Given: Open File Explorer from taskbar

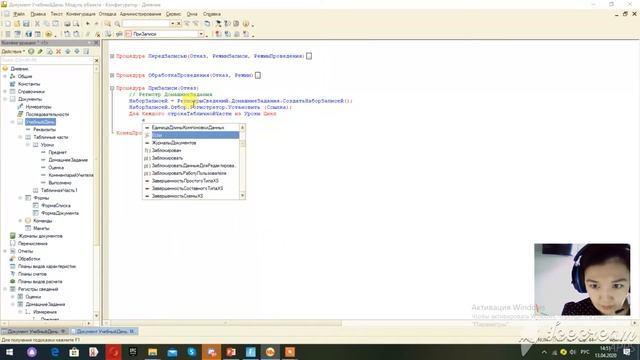Looking at the screenshot, I should pyautogui.click(x=152, y=352).
